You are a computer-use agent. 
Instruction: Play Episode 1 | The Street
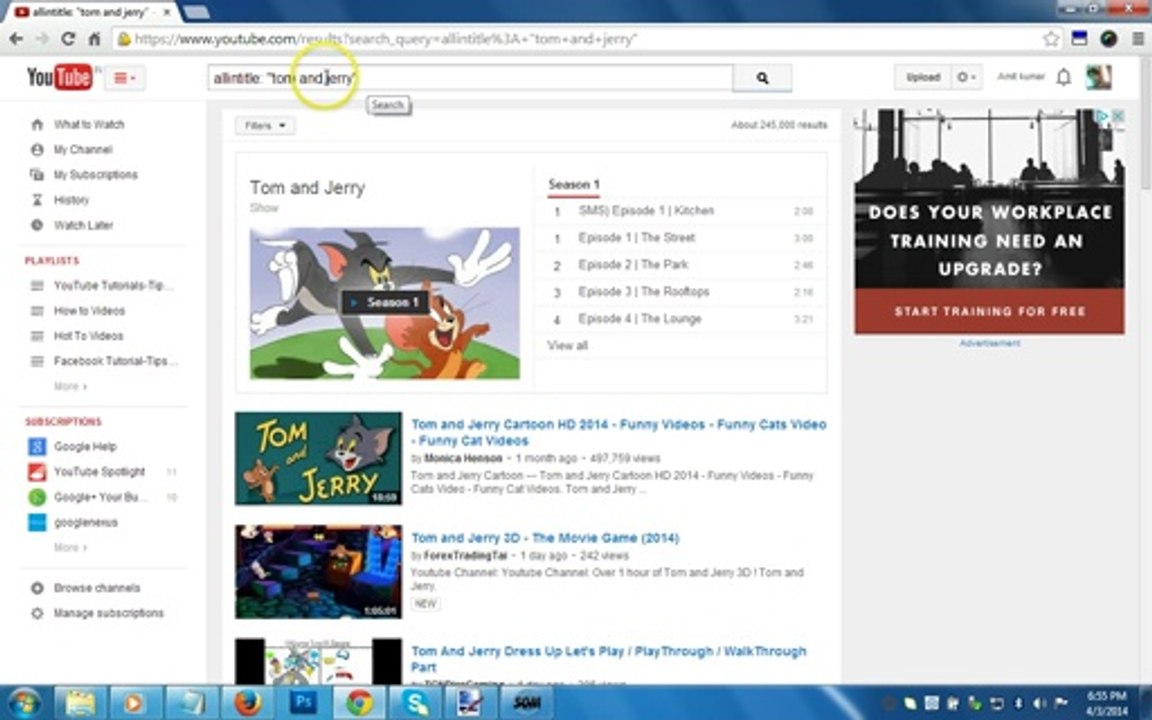636,238
